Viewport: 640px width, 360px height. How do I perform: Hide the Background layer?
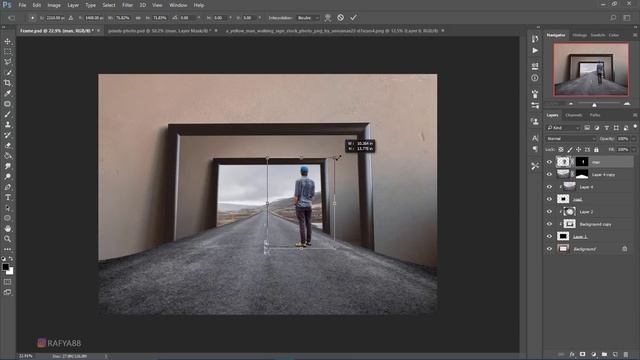click(549, 249)
